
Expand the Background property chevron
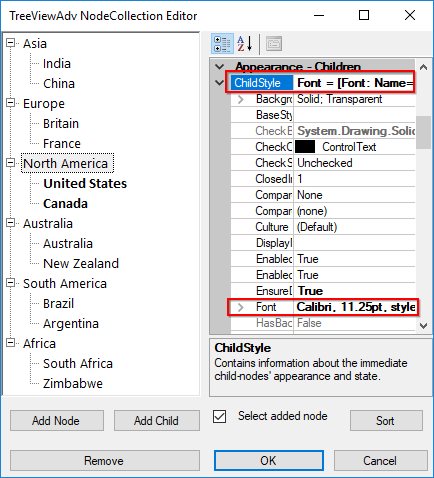pos(241,99)
